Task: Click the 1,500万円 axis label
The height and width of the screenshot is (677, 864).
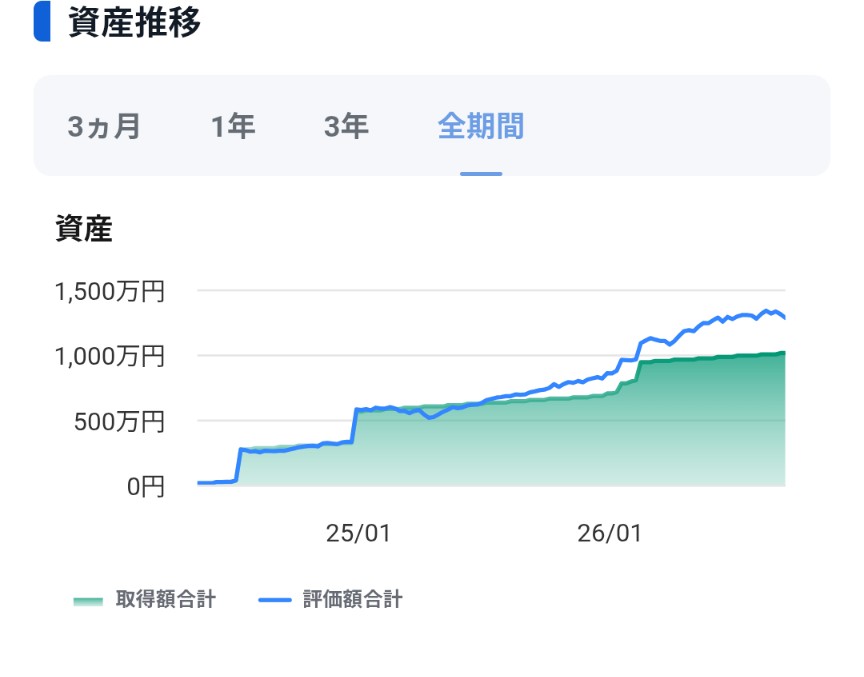Action: (x=110, y=291)
